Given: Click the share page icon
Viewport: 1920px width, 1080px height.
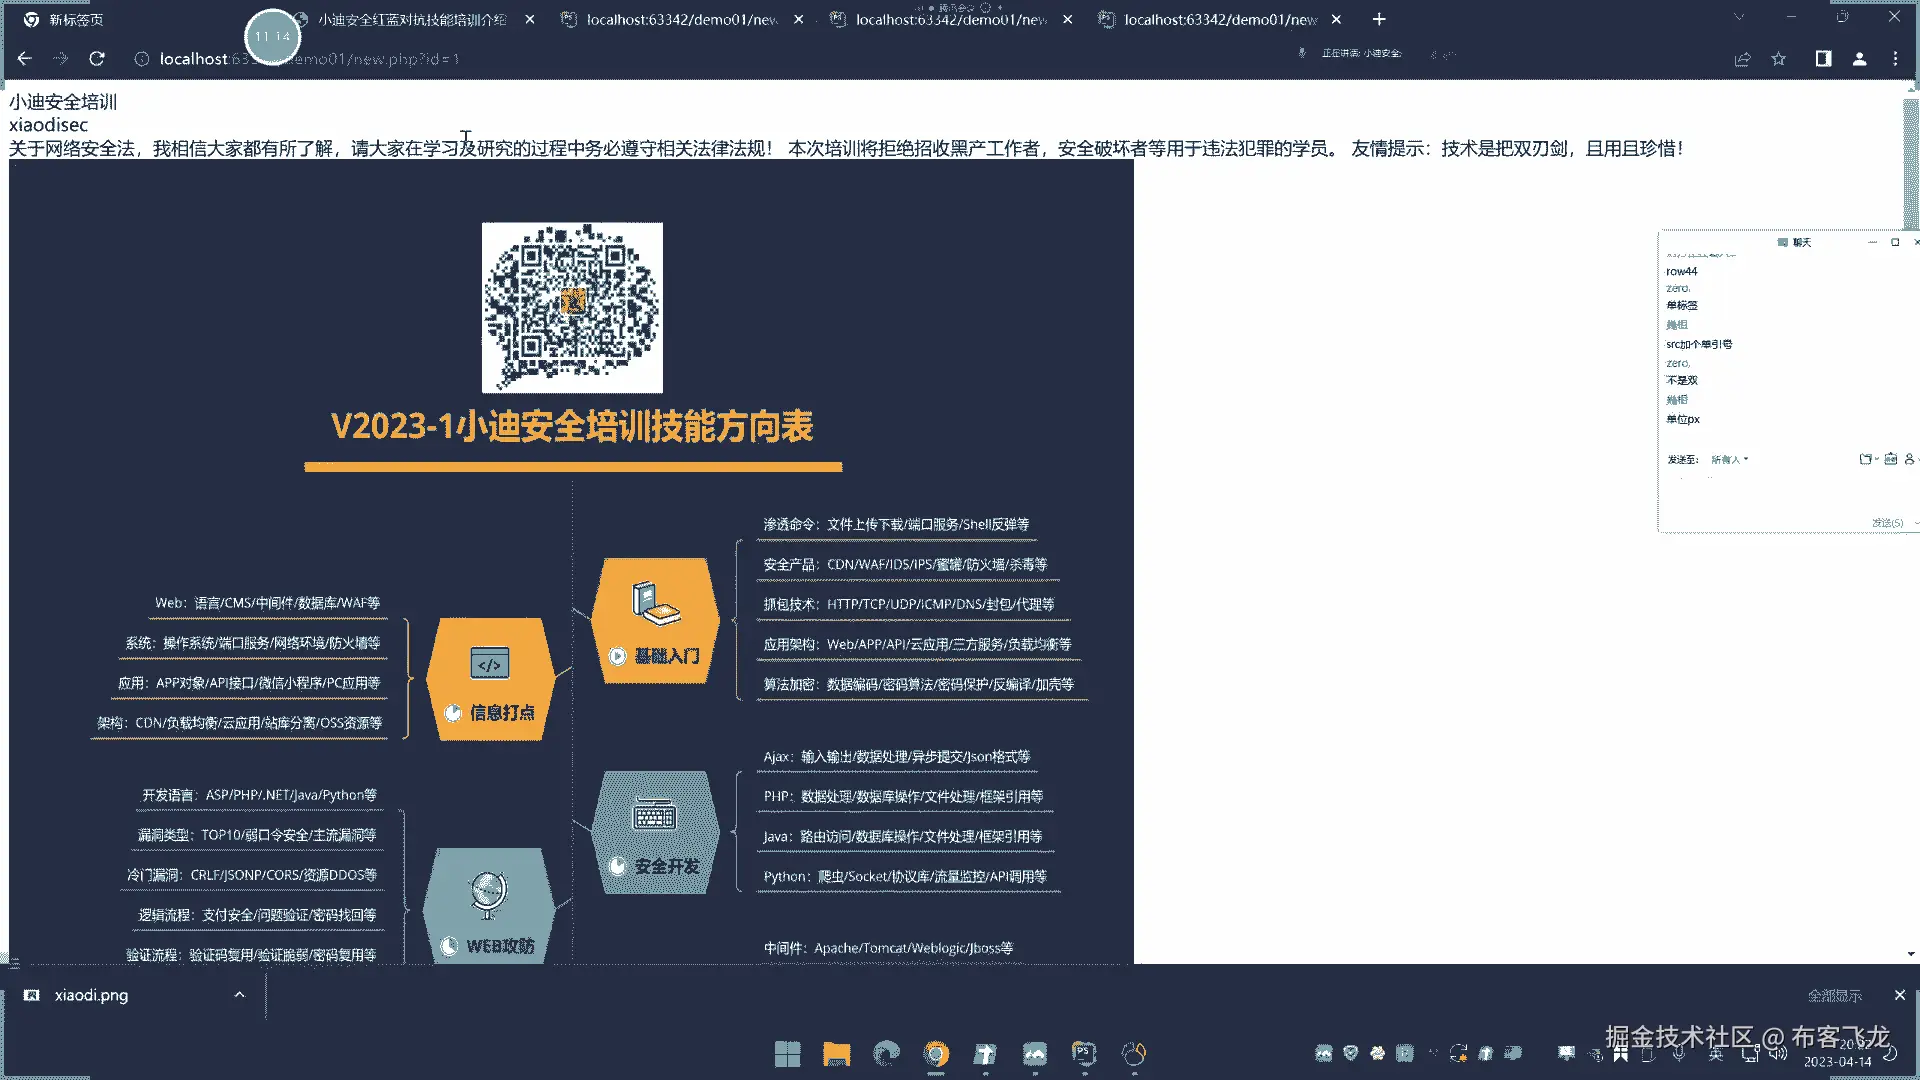Looking at the screenshot, I should tap(1742, 59).
